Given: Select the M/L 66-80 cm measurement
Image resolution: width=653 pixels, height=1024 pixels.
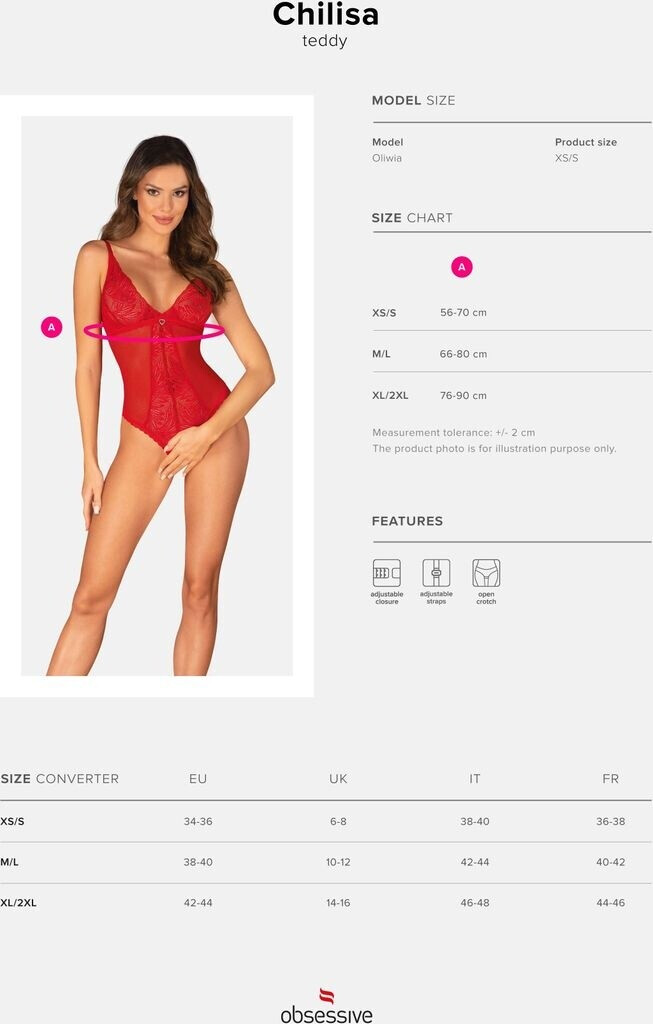Looking at the screenshot, I should pyautogui.click(x=463, y=354).
